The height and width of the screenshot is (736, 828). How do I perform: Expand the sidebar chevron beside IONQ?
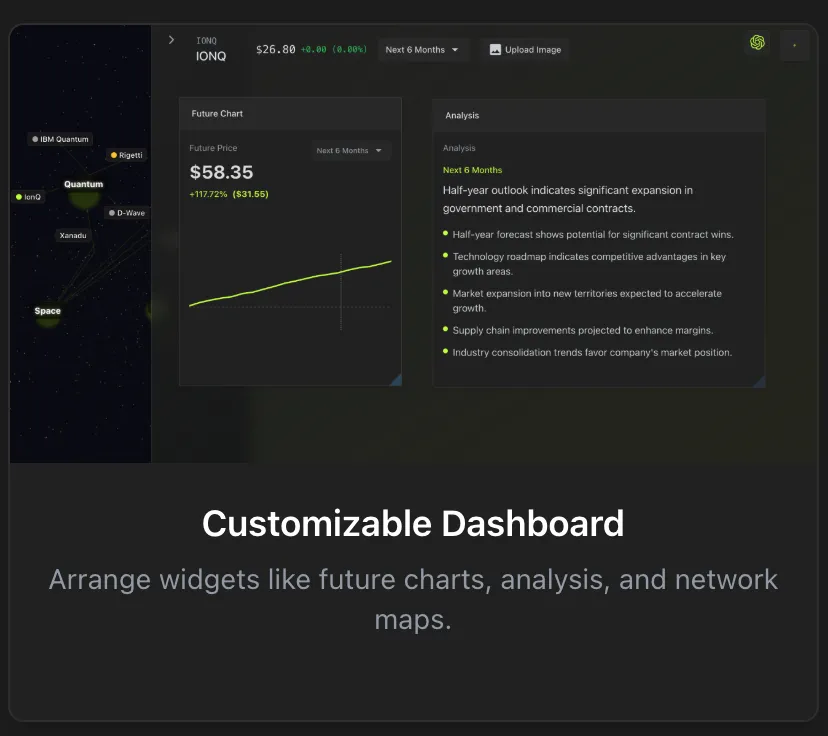pyautogui.click(x=171, y=40)
